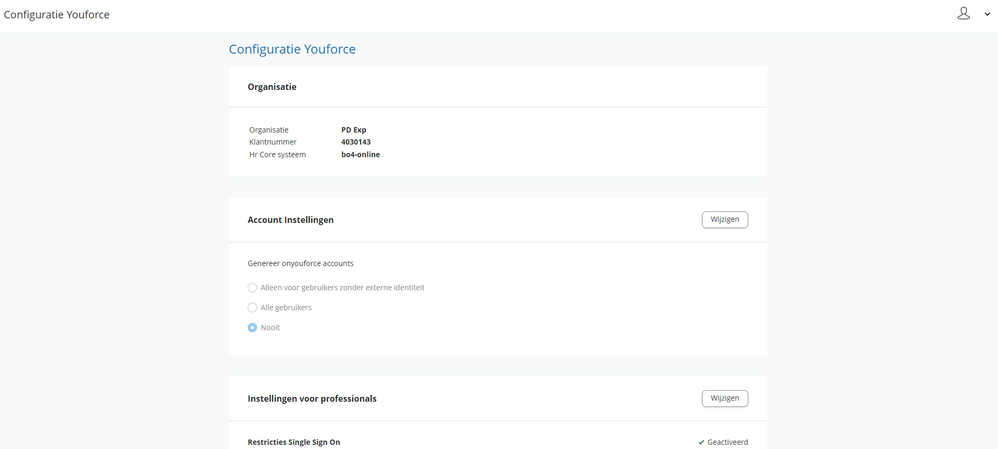Click the Organisatie section header
Screen dimensions: 998x449
pyautogui.click(x=272, y=87)
